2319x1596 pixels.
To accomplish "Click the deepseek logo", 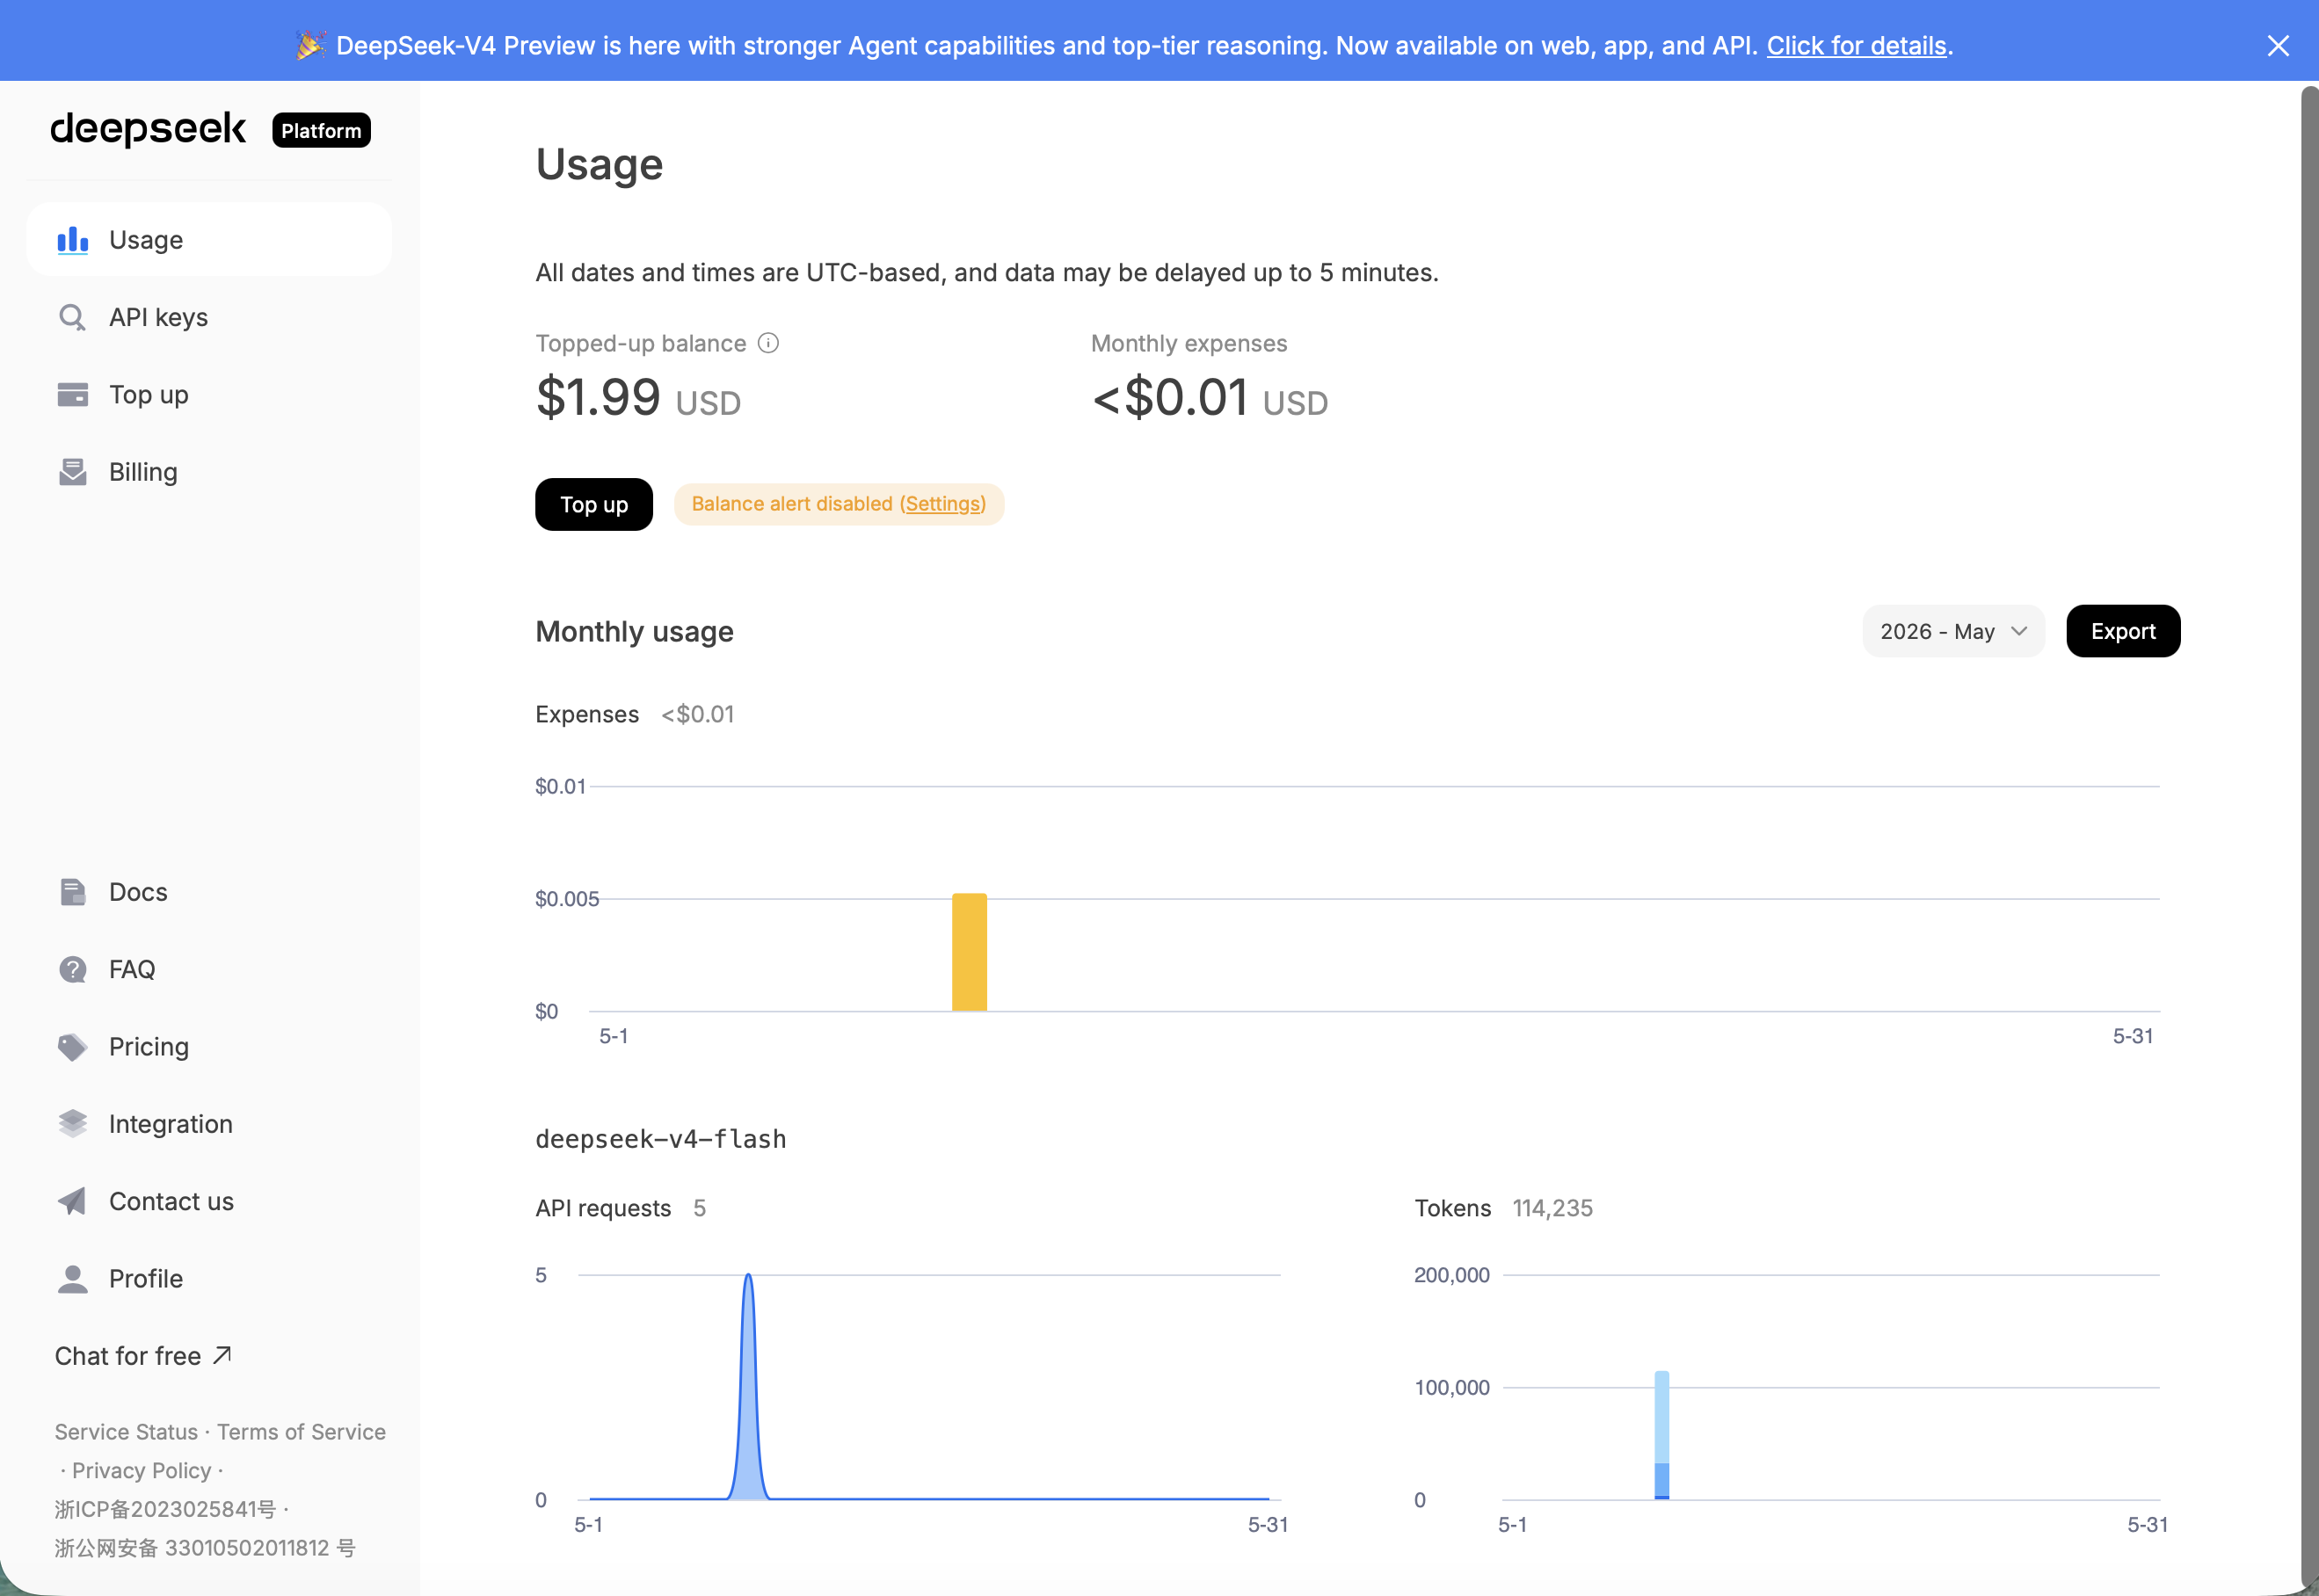I will (148, 129).
